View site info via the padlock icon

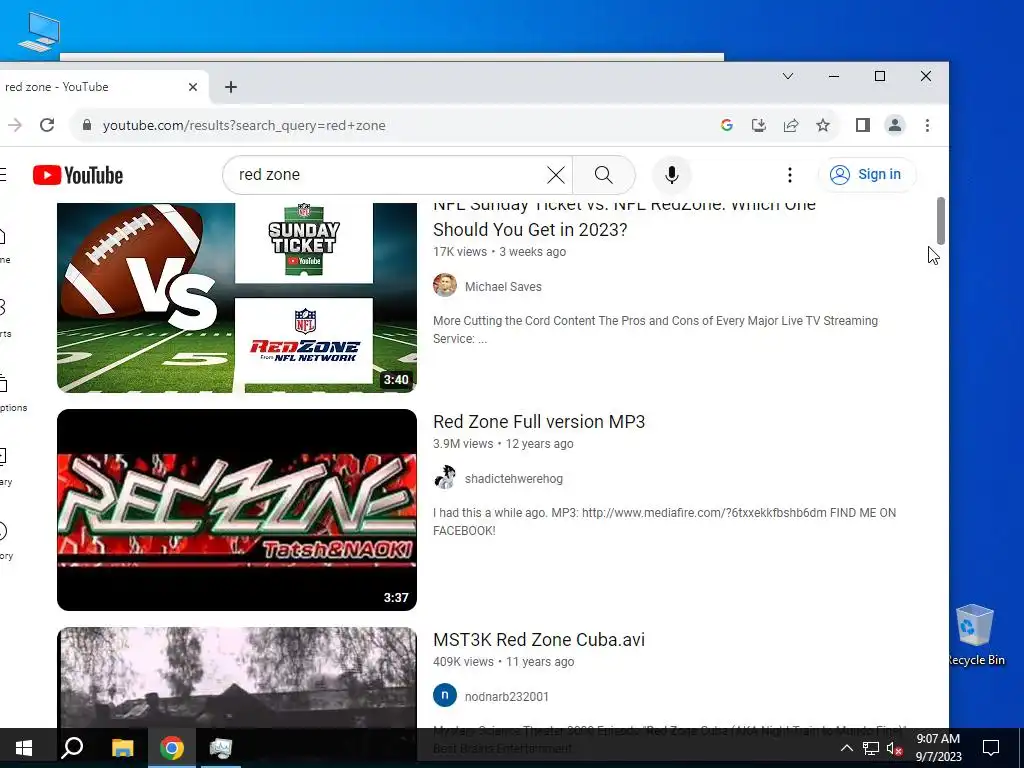point(87,125)
